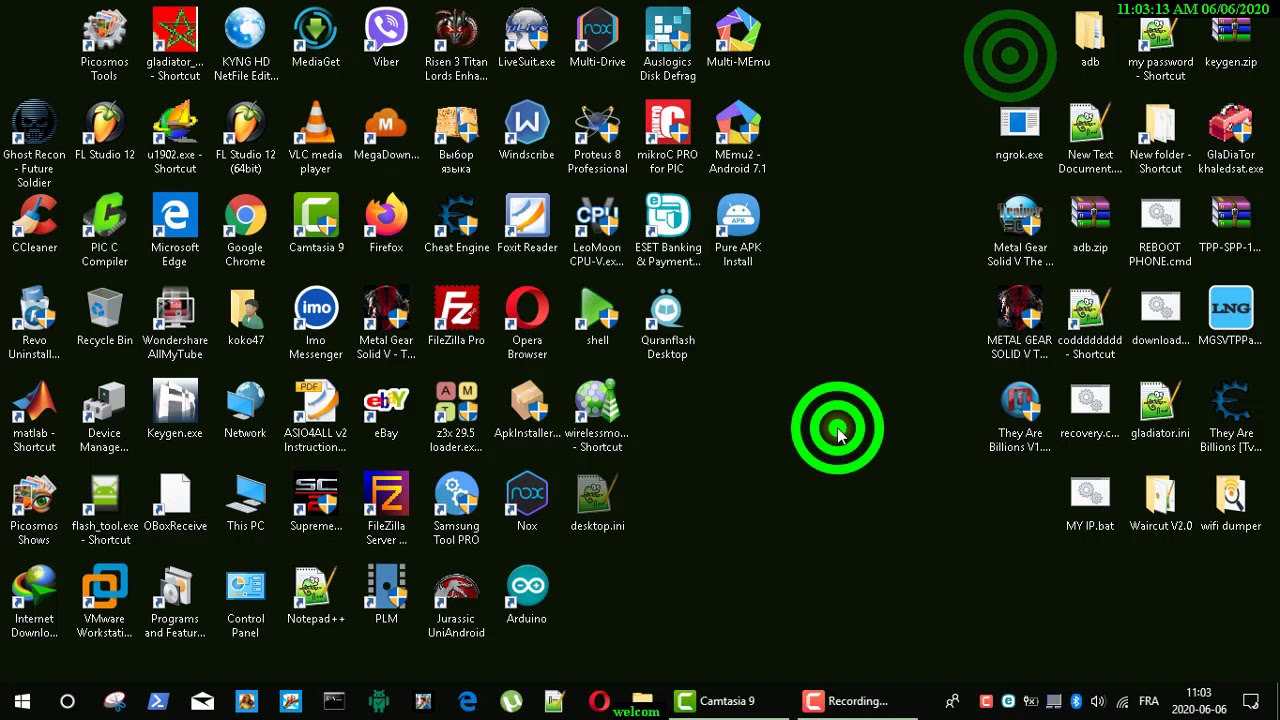Launch CCleaner from the desktop
This screenshot has height=720, width=1280.
(34, 224)
